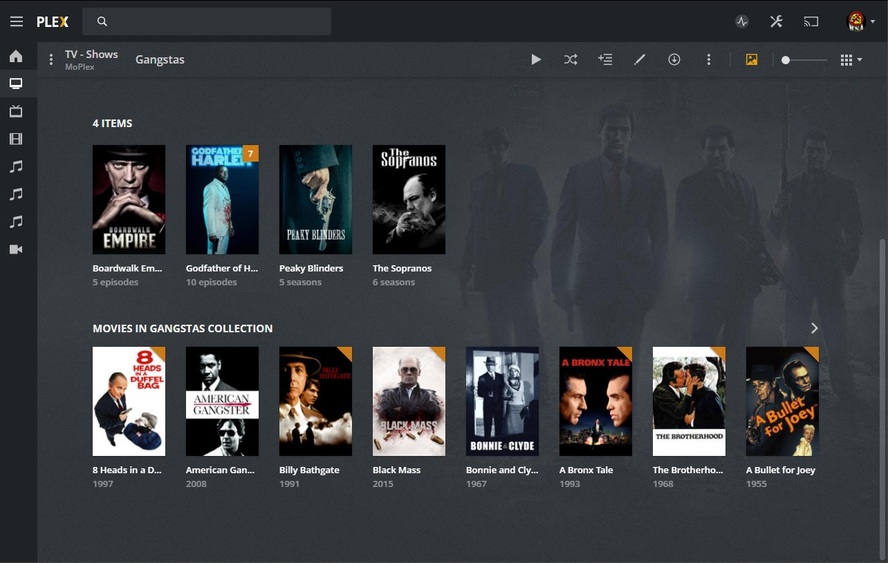The width and height of the screenshot is (888, 563).
Task: Open Boardwalk Empire poster
Action: pyautogui.click(x=129, y=199)
